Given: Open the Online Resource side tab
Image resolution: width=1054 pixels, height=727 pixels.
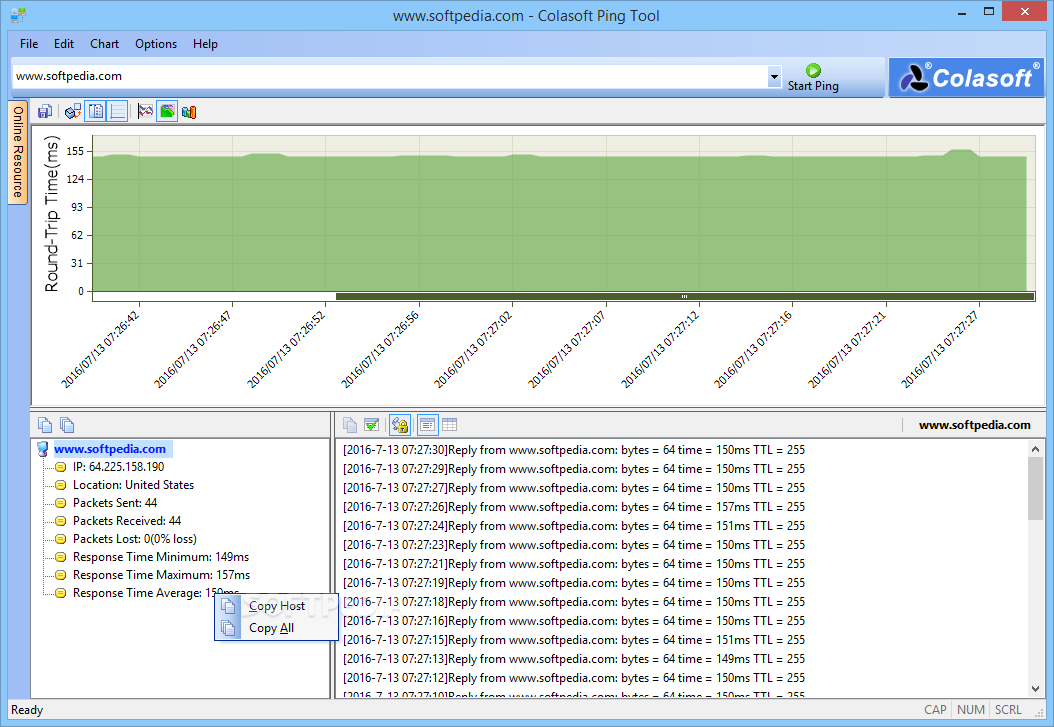Looking at the screenshot, I should [x=17, y=152].
